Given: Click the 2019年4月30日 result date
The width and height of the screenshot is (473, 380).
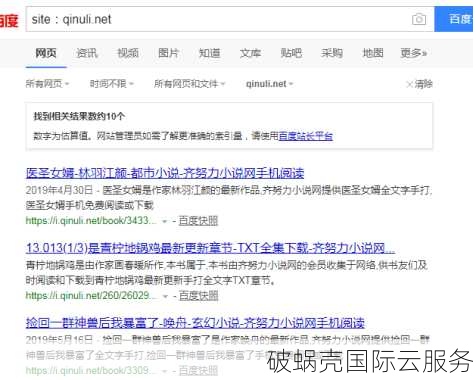Looking at the screenshot, I should (59, 190).
